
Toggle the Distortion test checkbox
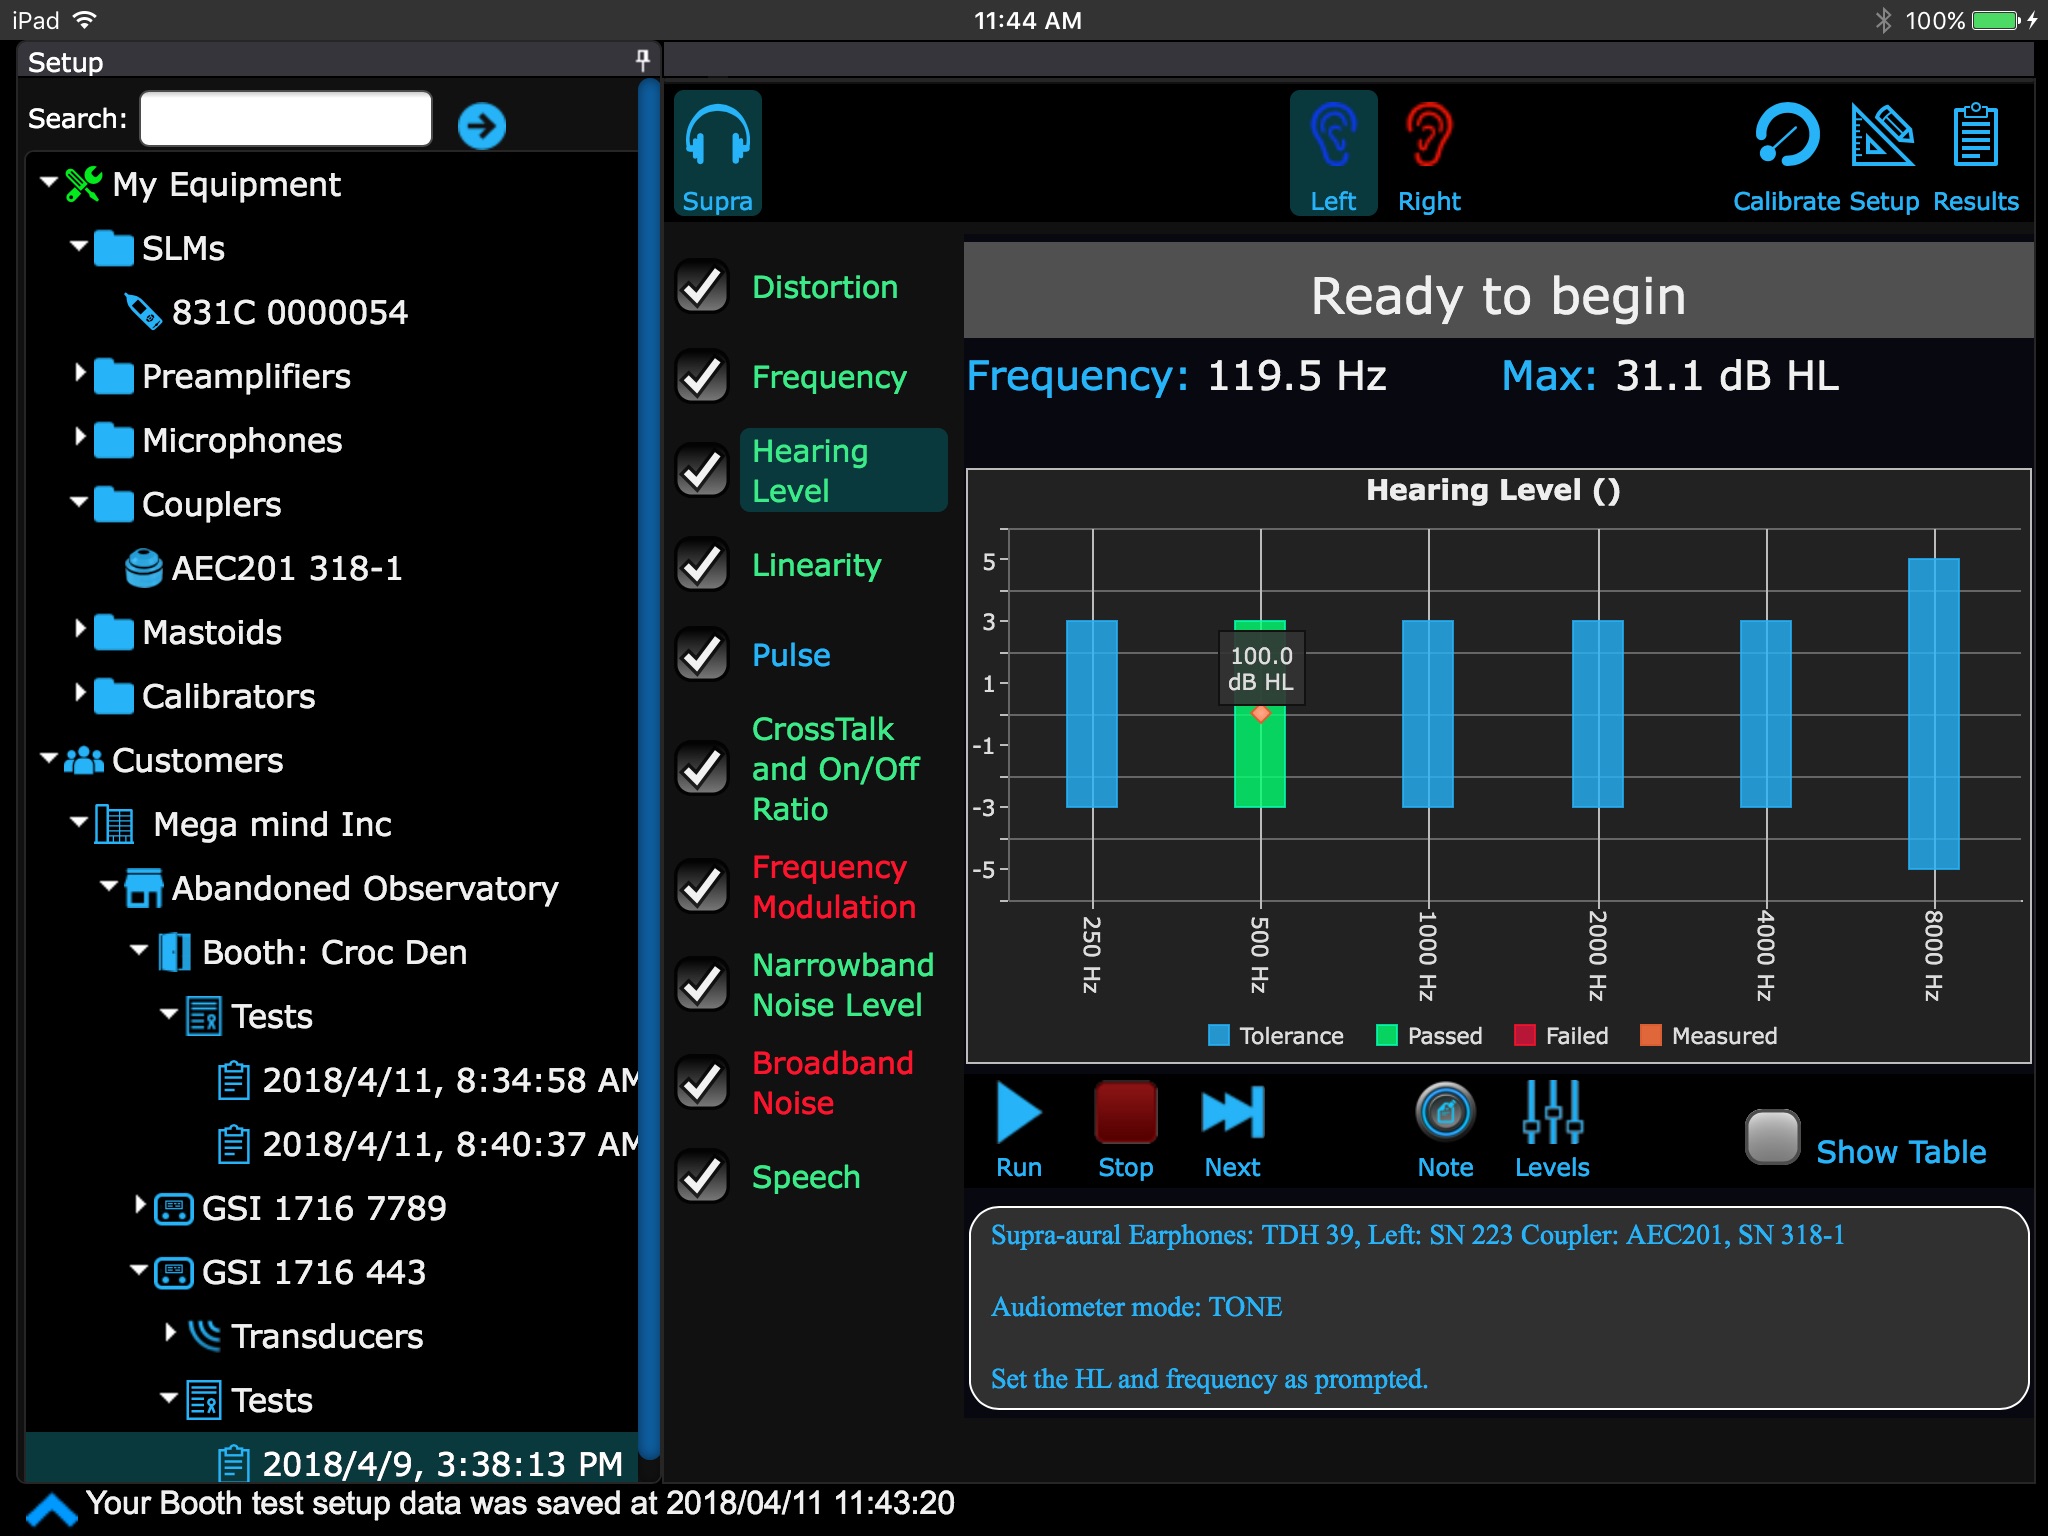(x=703, y=287)
